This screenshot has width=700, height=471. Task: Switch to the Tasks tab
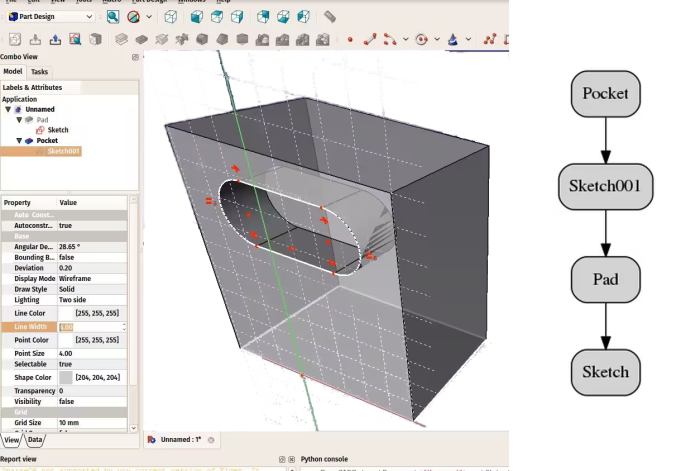pyautogui.click(x=39, y=72)
